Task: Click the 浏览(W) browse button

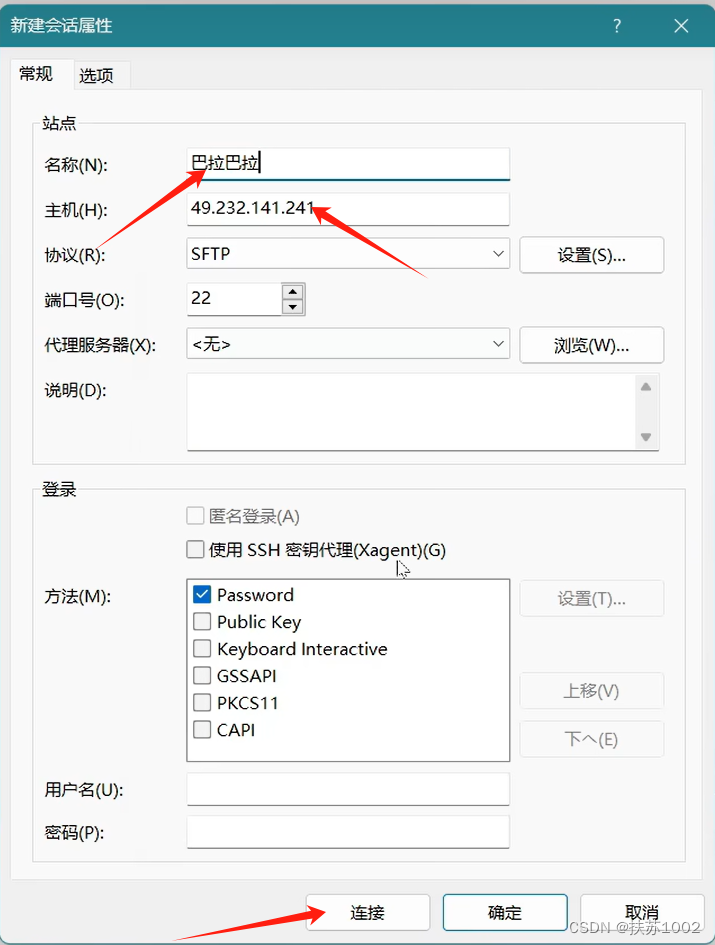Action: [x=591, y=344]
